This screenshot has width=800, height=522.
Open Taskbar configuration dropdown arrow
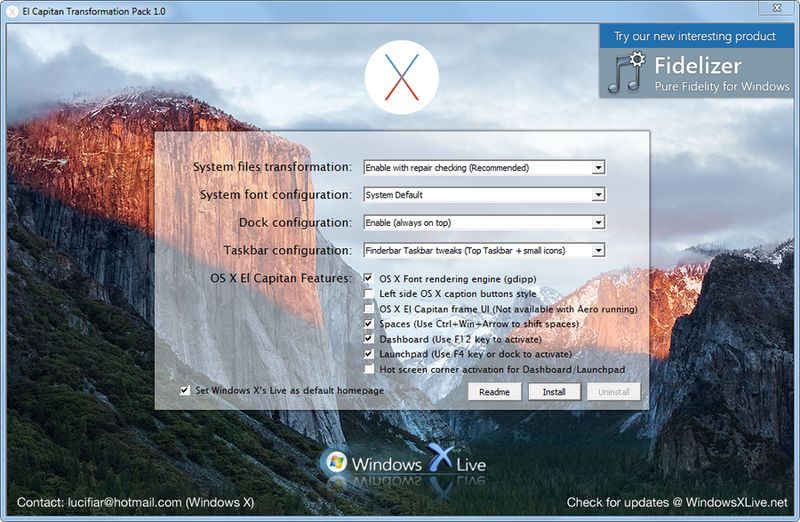click(598, 250)
